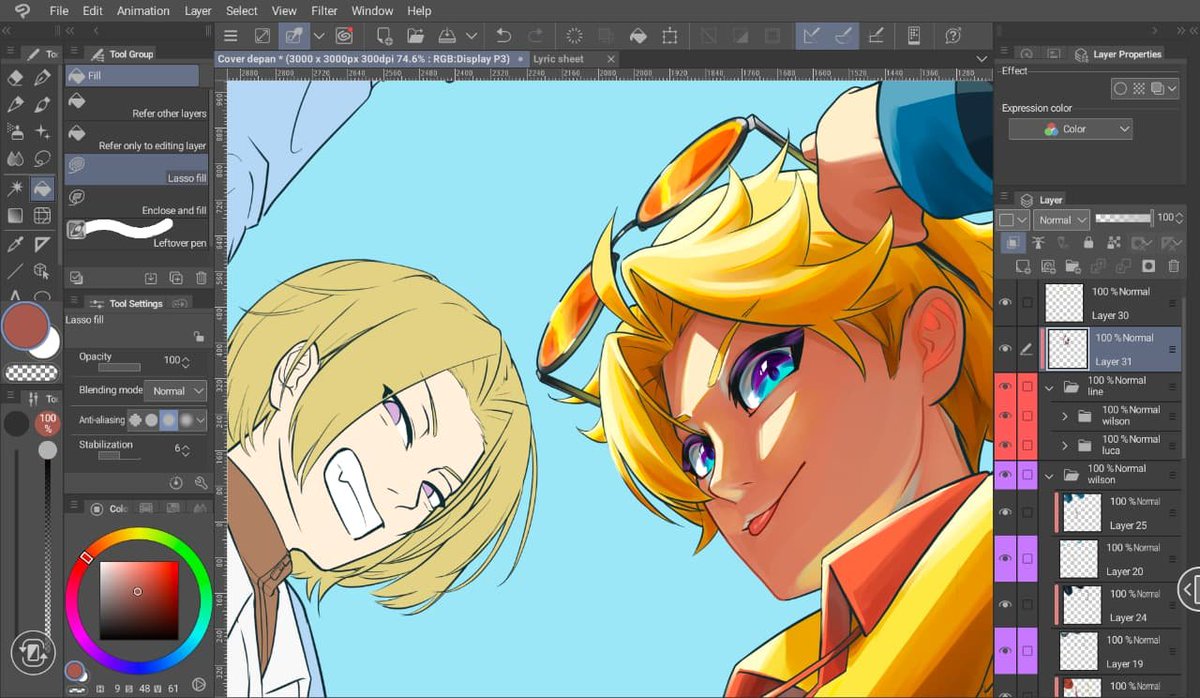Select the Eyedropper tool

point(15,243)
